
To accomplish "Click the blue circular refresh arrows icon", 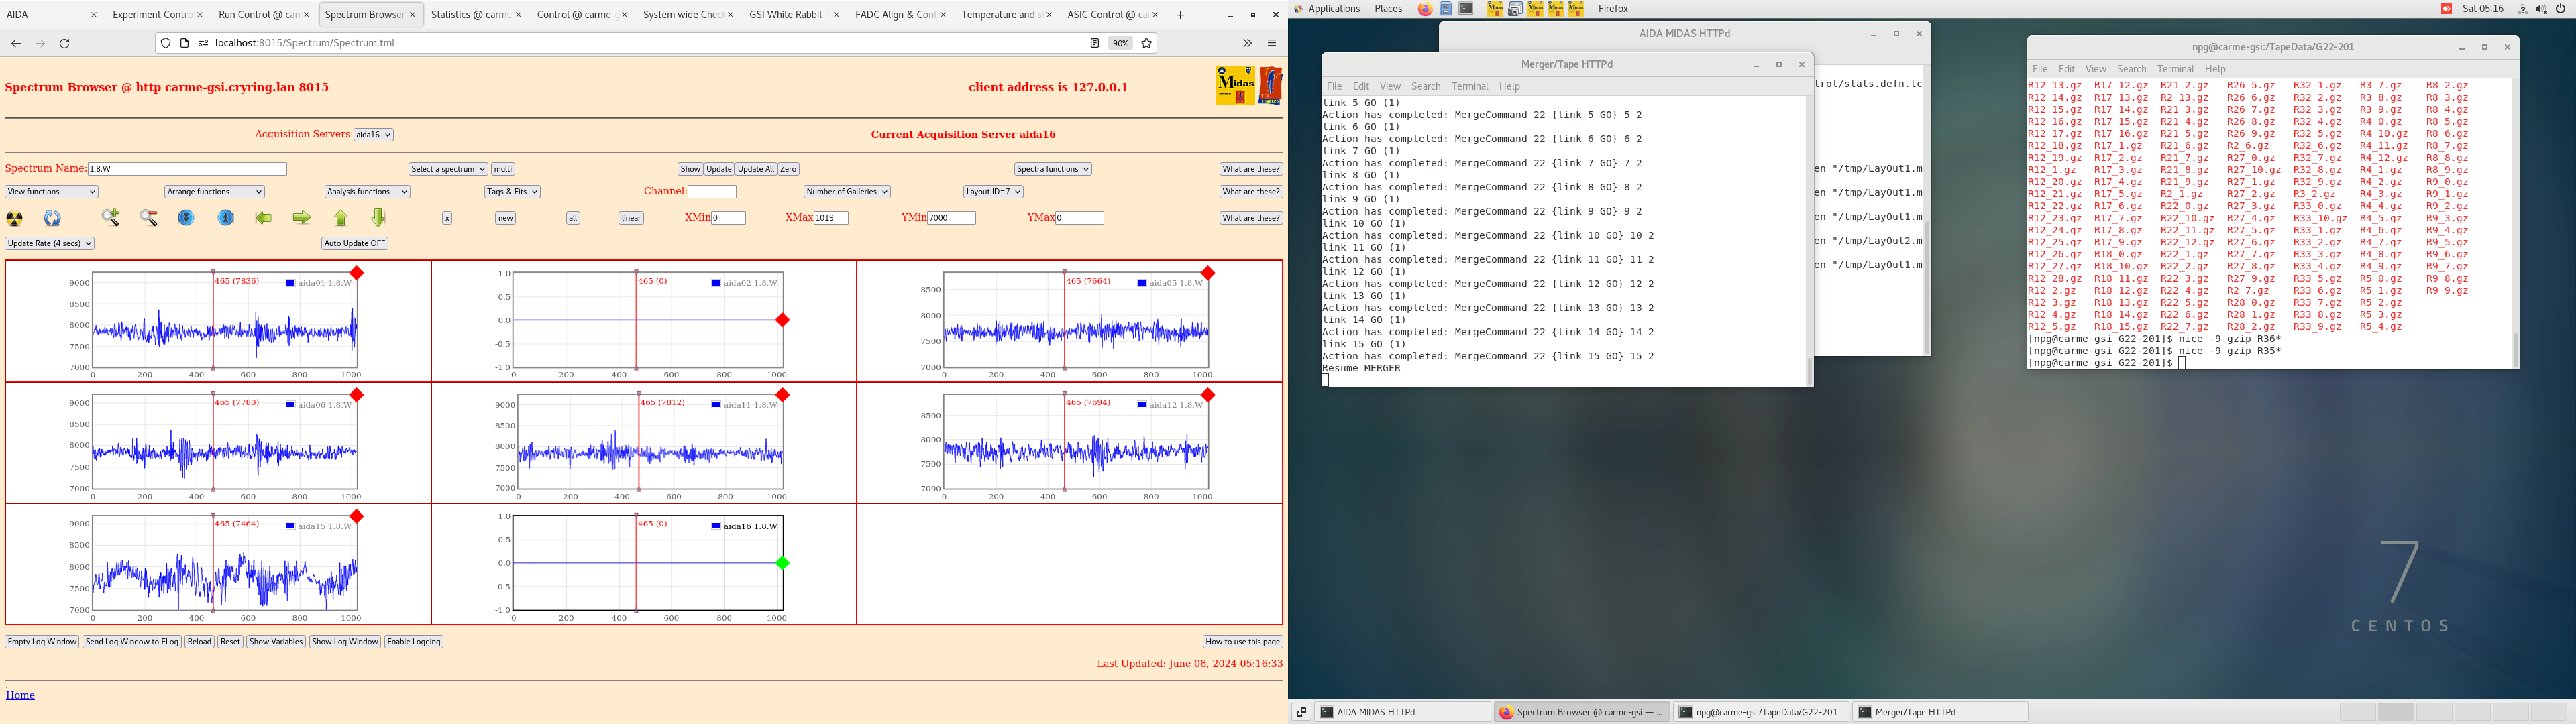I will (52, 218).
